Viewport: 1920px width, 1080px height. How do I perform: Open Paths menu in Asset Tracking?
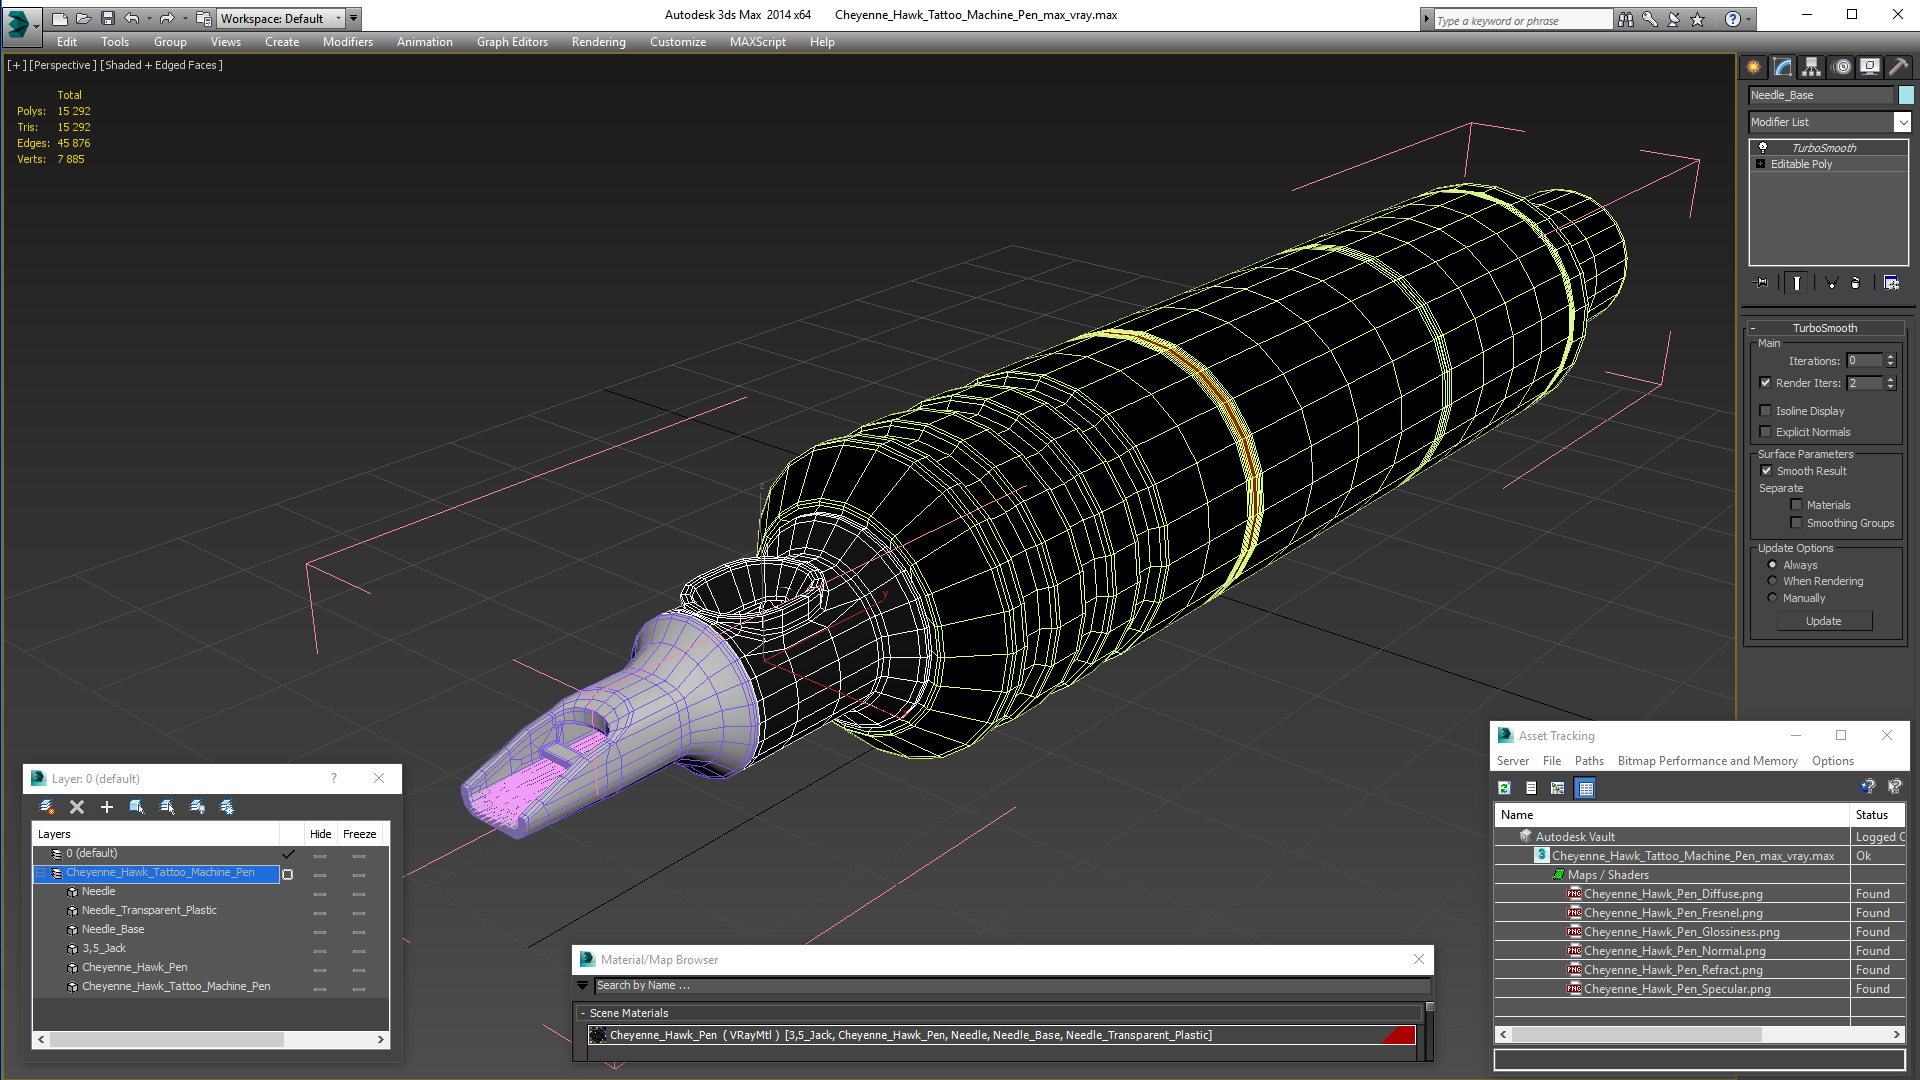point(1588,761)
